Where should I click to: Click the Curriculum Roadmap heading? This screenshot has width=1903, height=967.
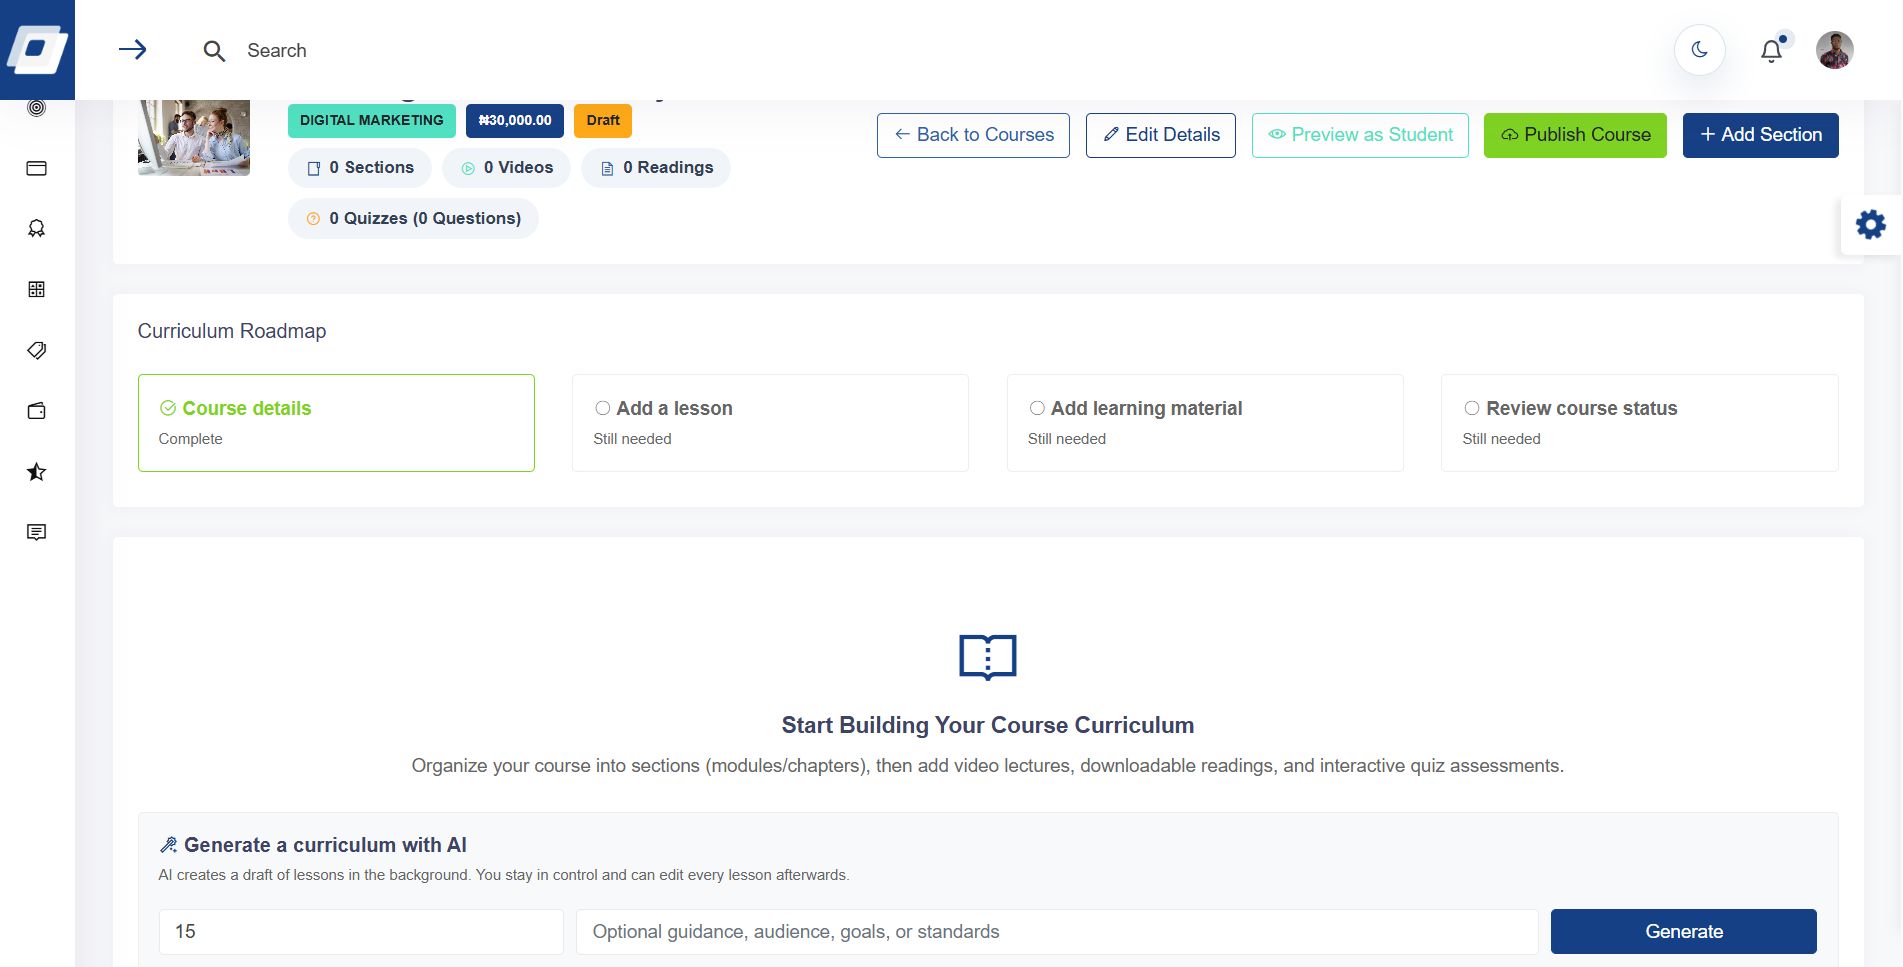point(232,331)
